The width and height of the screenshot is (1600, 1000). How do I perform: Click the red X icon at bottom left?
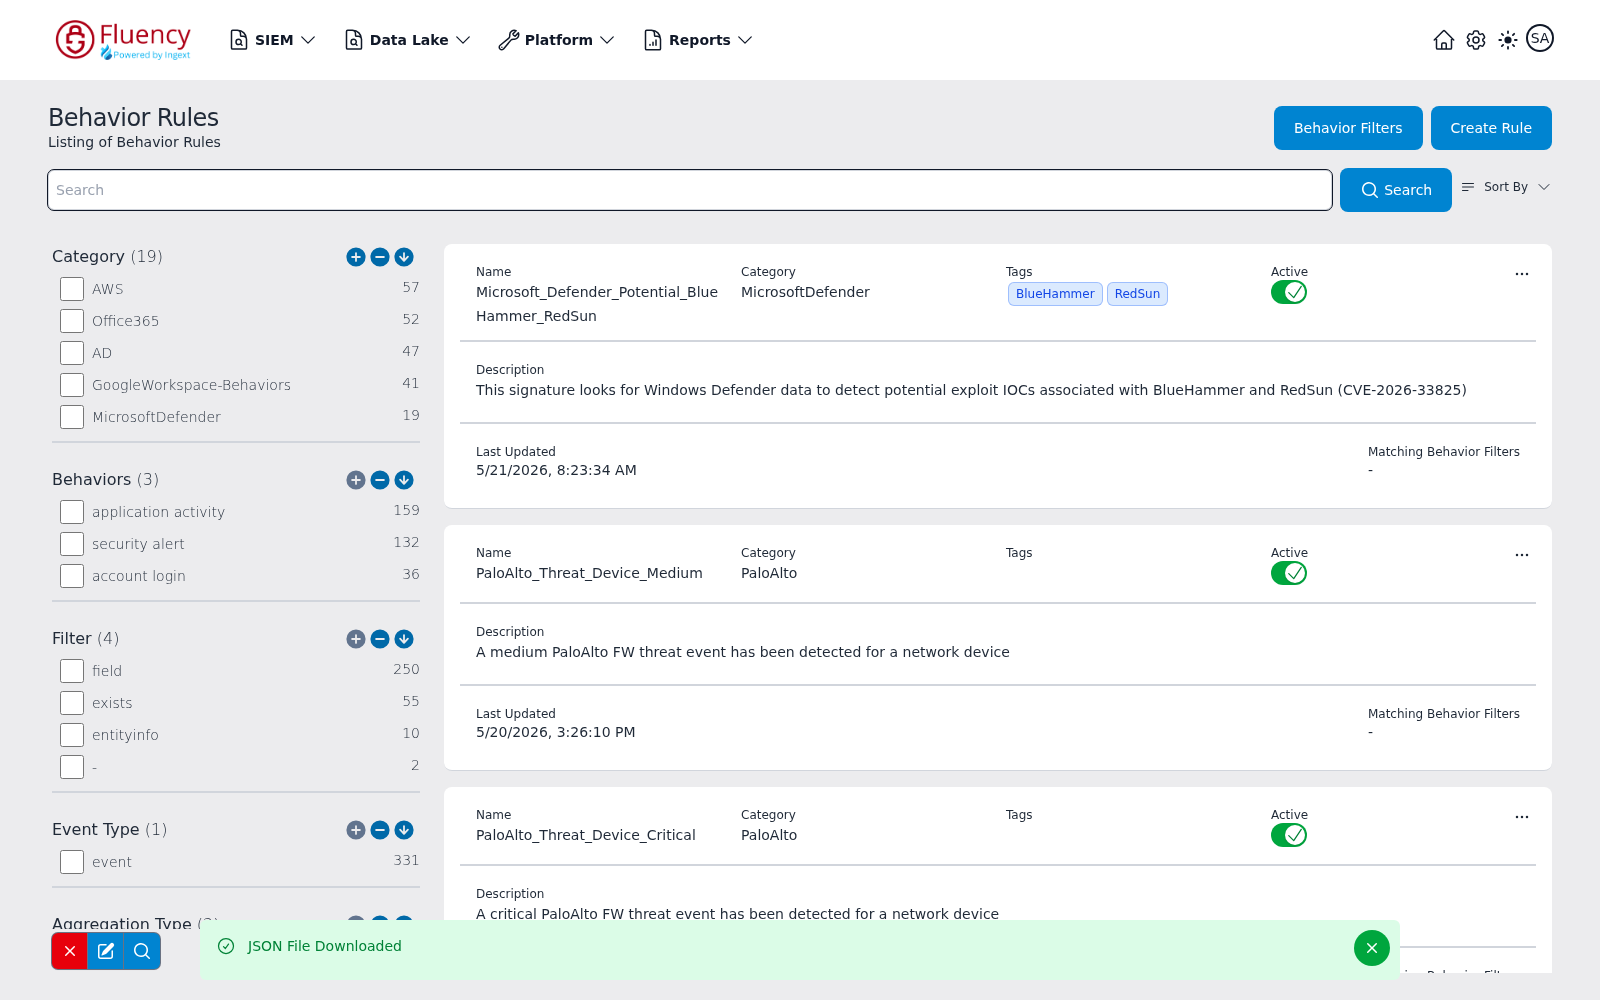(70, 951)
